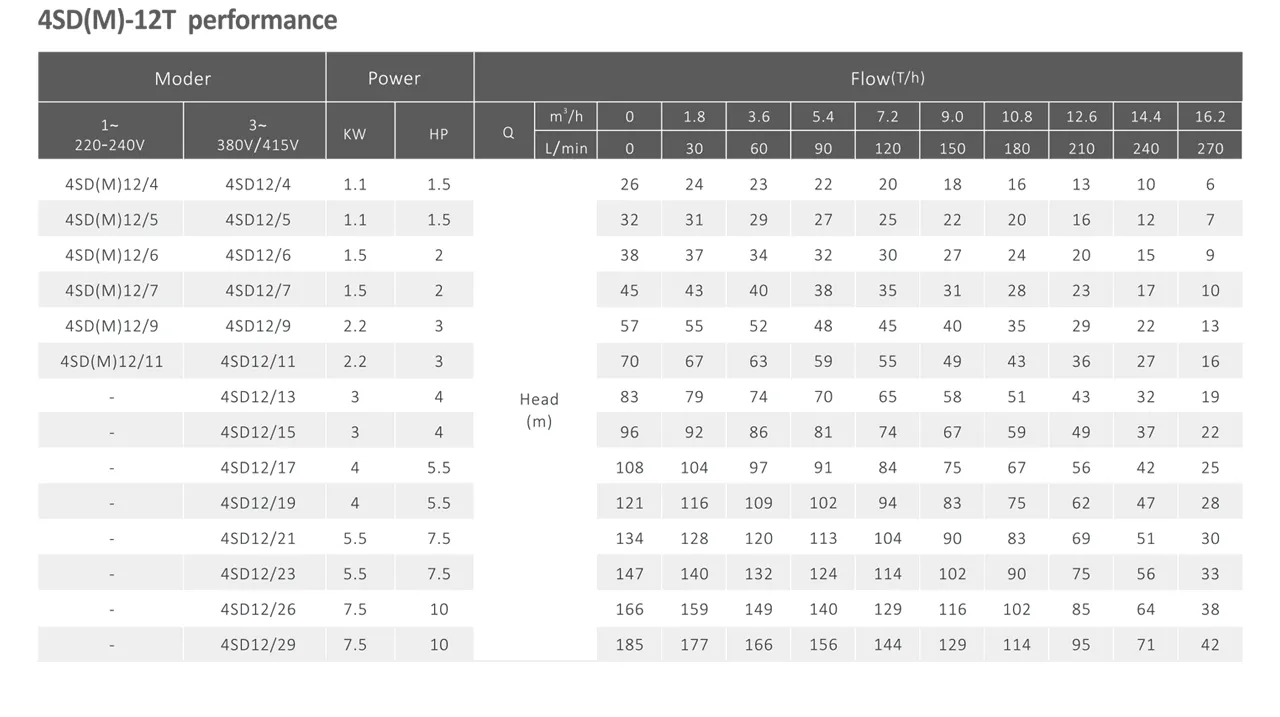The image size is (1280, 717).
Task: Select the head value 185 cell
Action: (x=629, y=645)
